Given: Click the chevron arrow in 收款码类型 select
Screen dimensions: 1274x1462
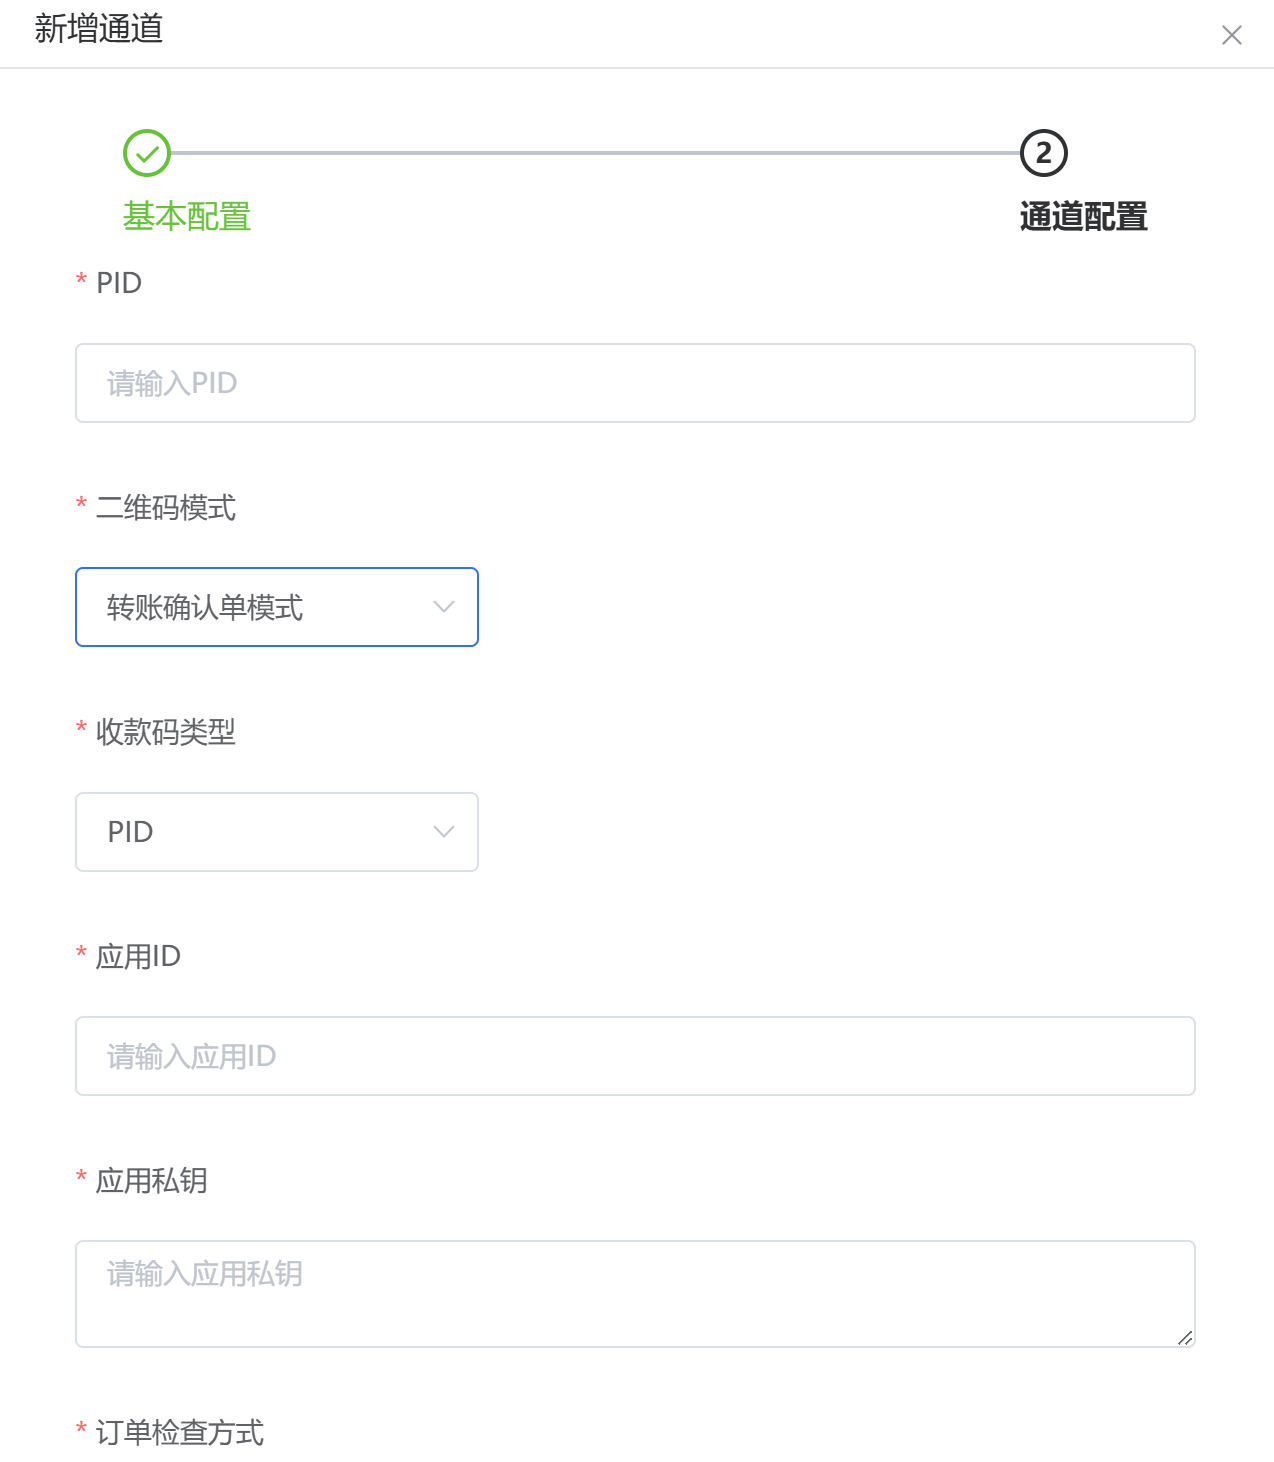Looking at the screenshot, I should point(444,832).
